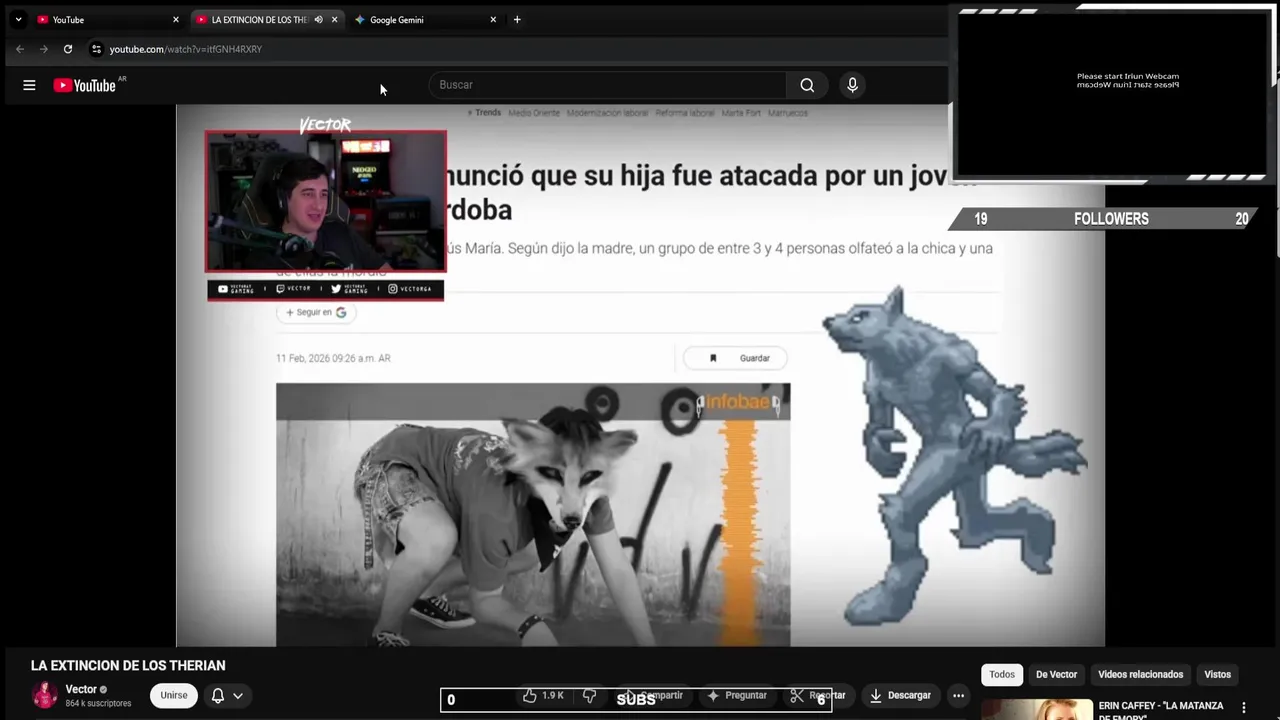The width and height of the screenshot is (1280, 720).
Task: Click the youtube.com address bar URL
Action: click(186, 49)
